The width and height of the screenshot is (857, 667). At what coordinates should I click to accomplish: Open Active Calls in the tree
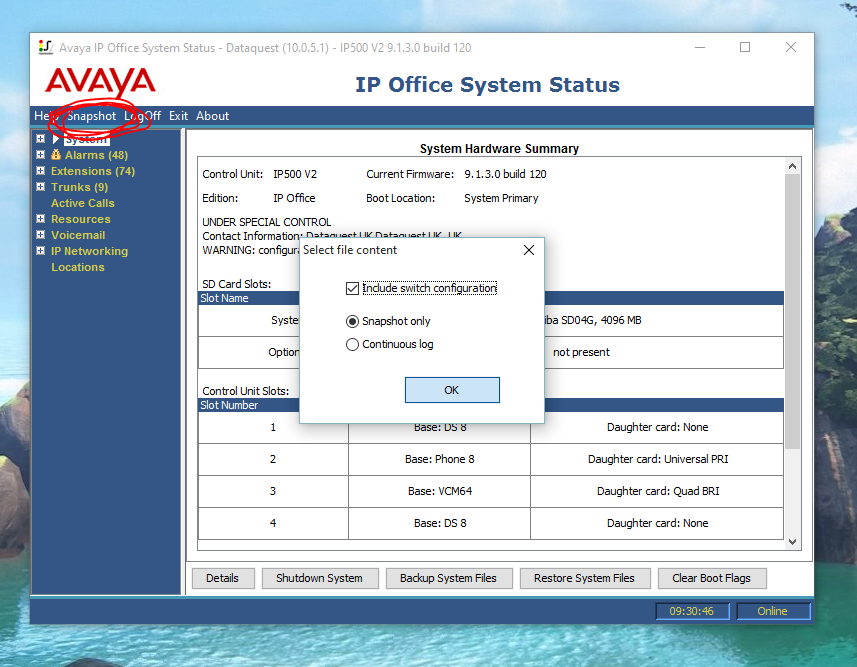pyautogui.click(x=83, y=203)
